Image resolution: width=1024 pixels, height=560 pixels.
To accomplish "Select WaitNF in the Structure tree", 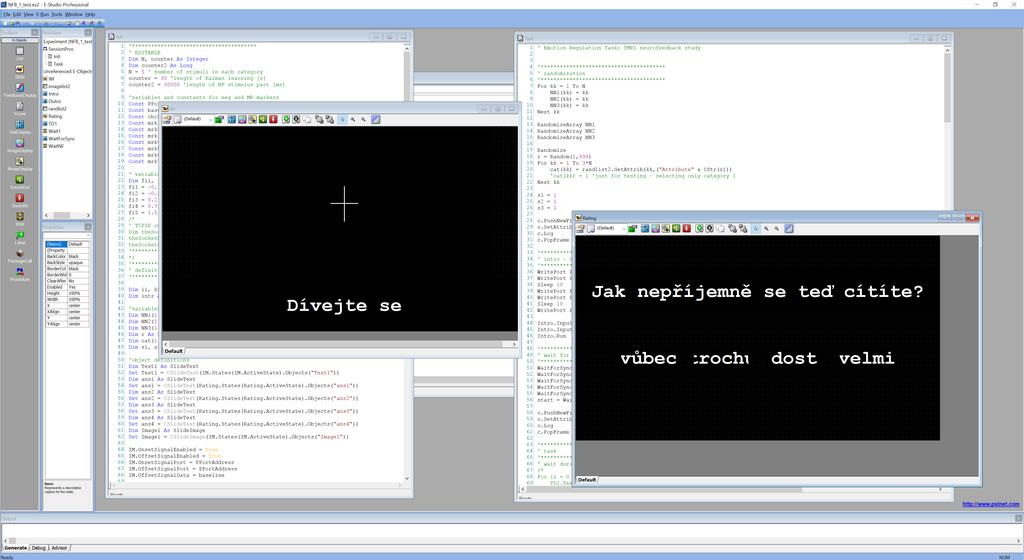I will pyautogui.click(x=56, y=146).
